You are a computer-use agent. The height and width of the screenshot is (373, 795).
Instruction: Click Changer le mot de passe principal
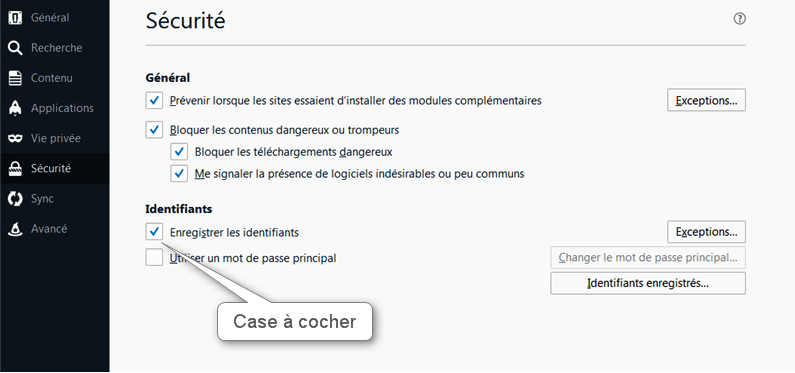(x=648, y=257)
